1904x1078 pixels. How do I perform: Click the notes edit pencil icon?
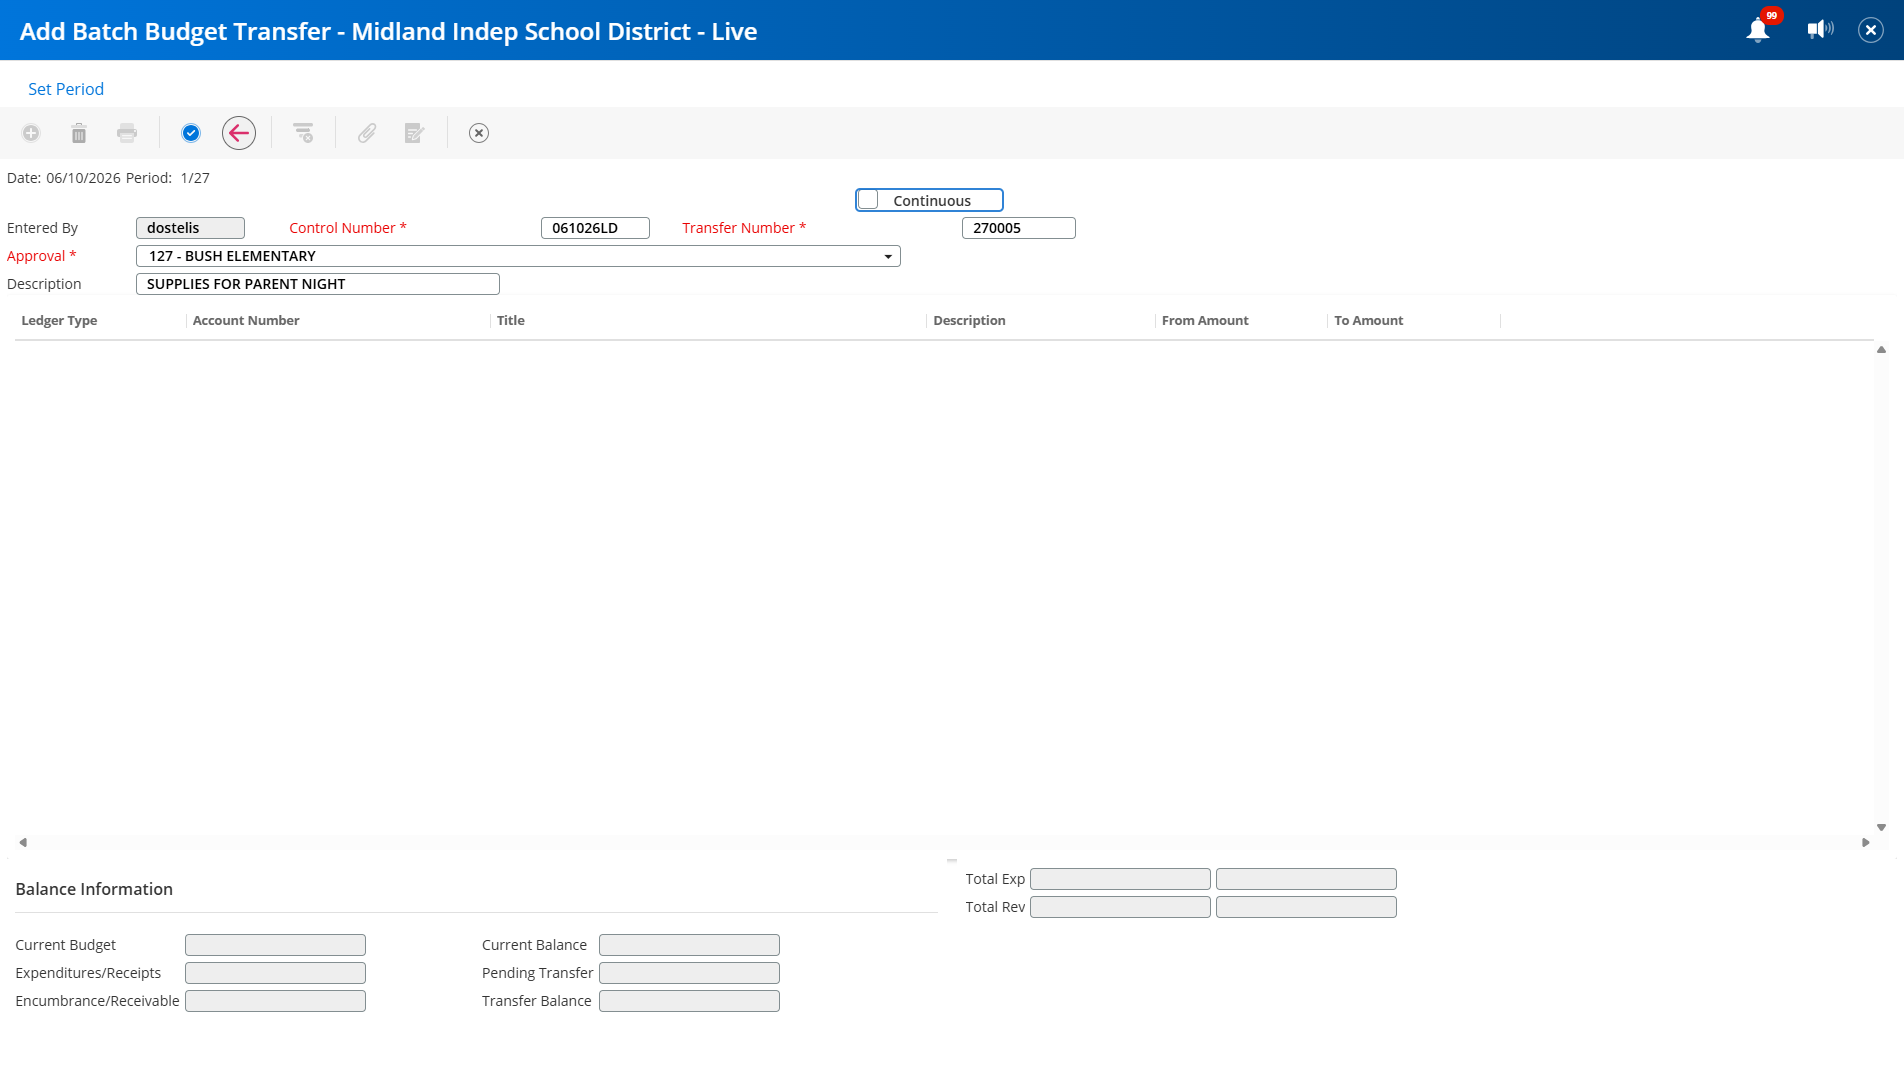(x=415, y=133)
